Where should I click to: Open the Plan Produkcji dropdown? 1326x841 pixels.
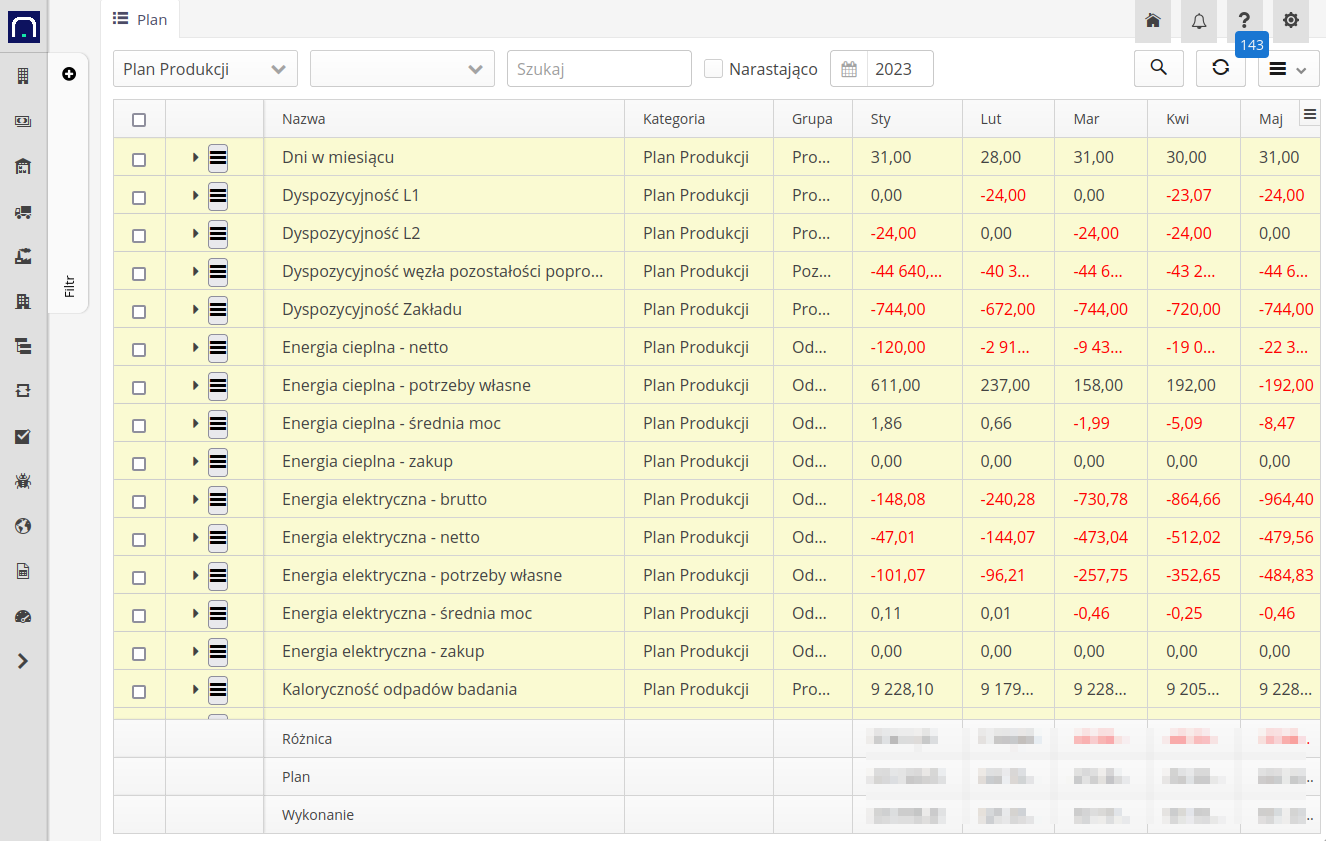[x=205, y=69]
